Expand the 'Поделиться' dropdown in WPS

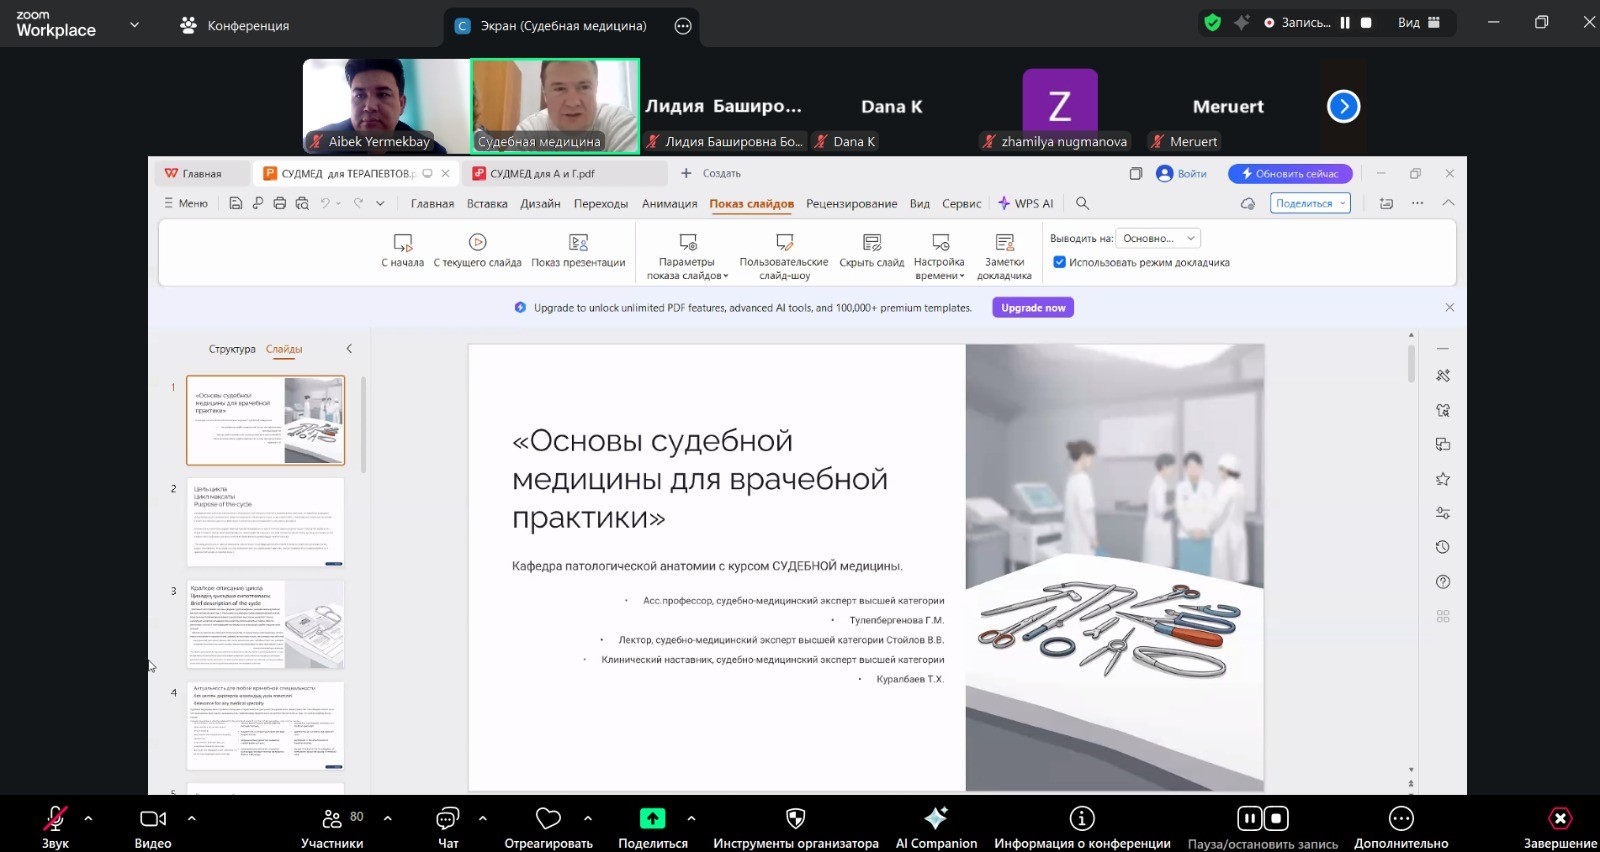click(x=1310, y=203)
